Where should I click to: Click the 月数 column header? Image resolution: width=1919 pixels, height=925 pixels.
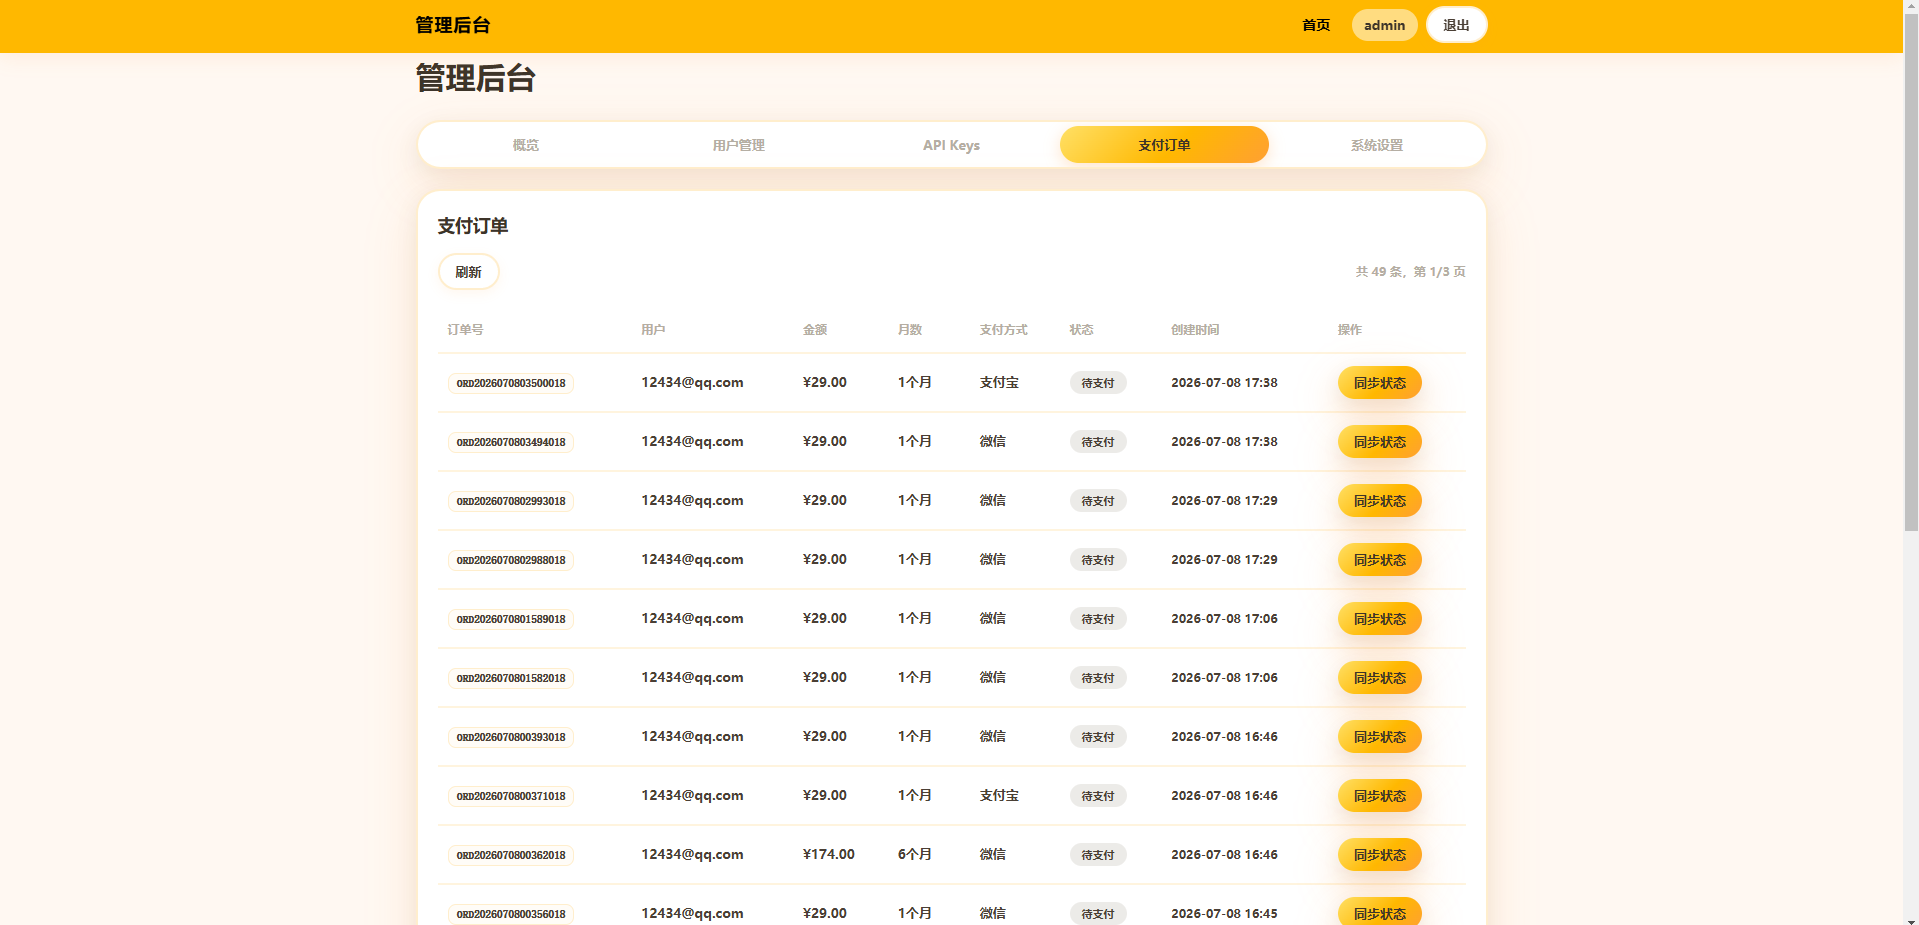point(910,329)
